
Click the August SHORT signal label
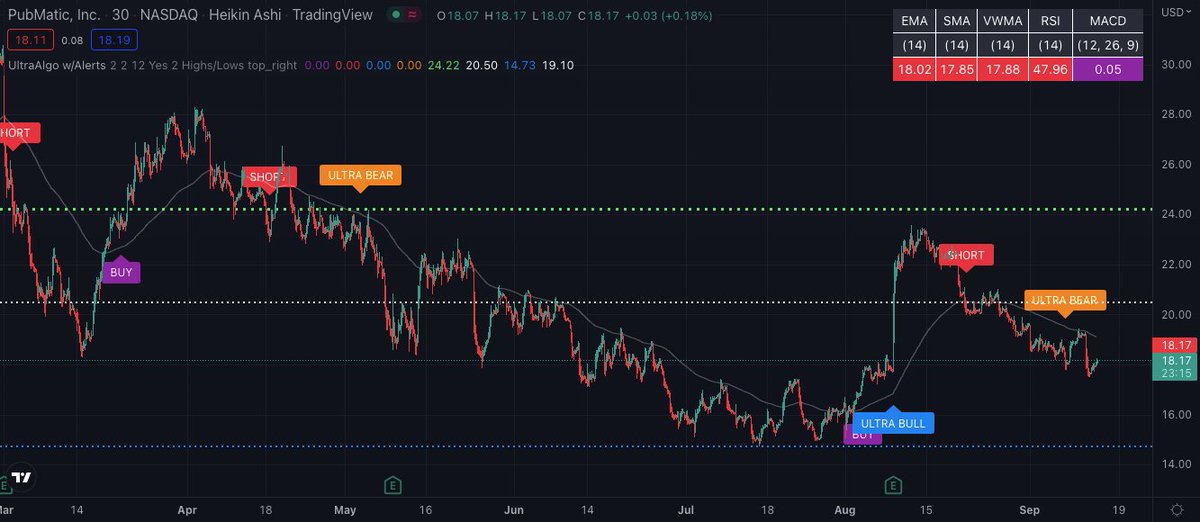[966, 256]
